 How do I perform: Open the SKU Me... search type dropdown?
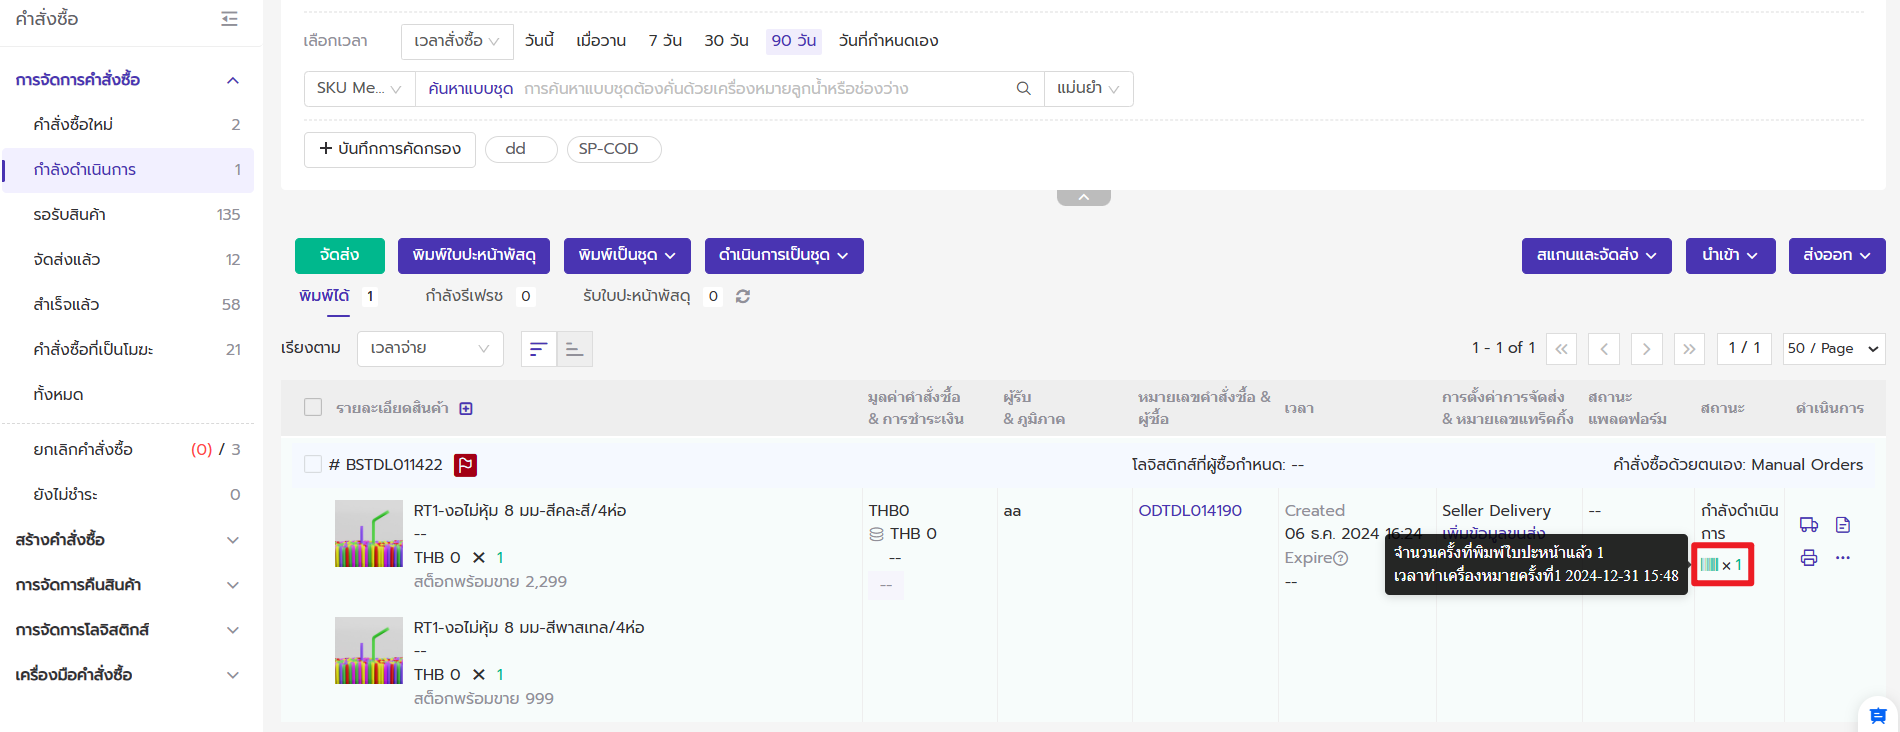click(x=358, y=88)
